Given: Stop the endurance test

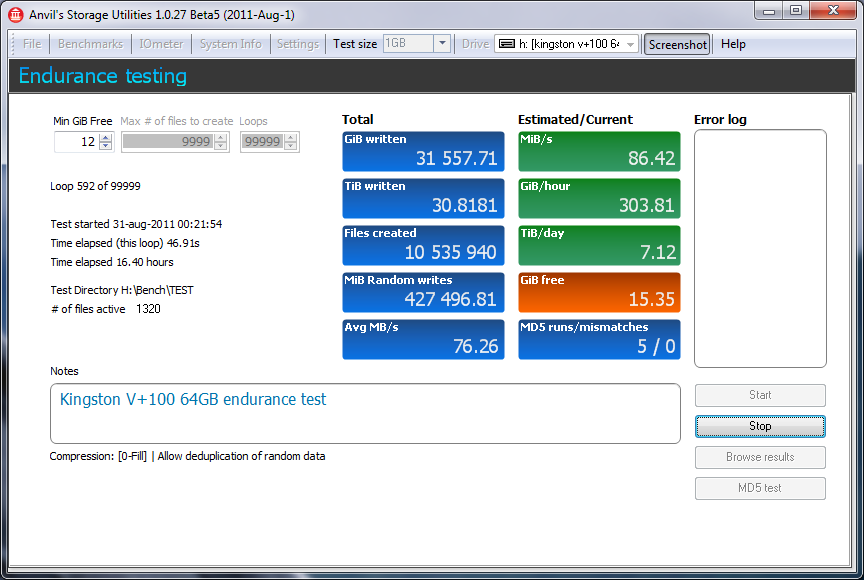Looking at the screenshot, I should tap(760, 426).
